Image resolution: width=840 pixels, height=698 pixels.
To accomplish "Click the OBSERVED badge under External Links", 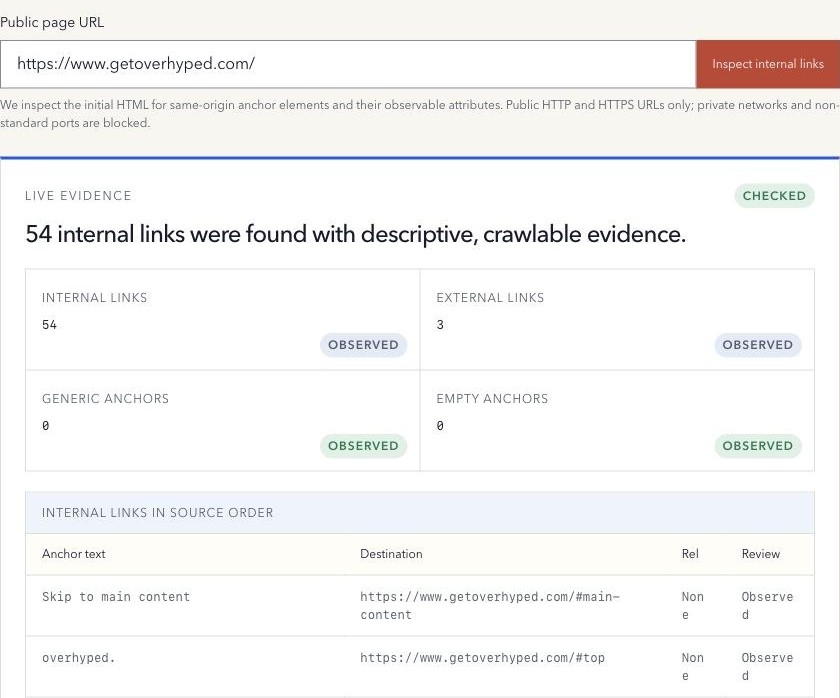I will pyautogui.click(x=758, y=344).
